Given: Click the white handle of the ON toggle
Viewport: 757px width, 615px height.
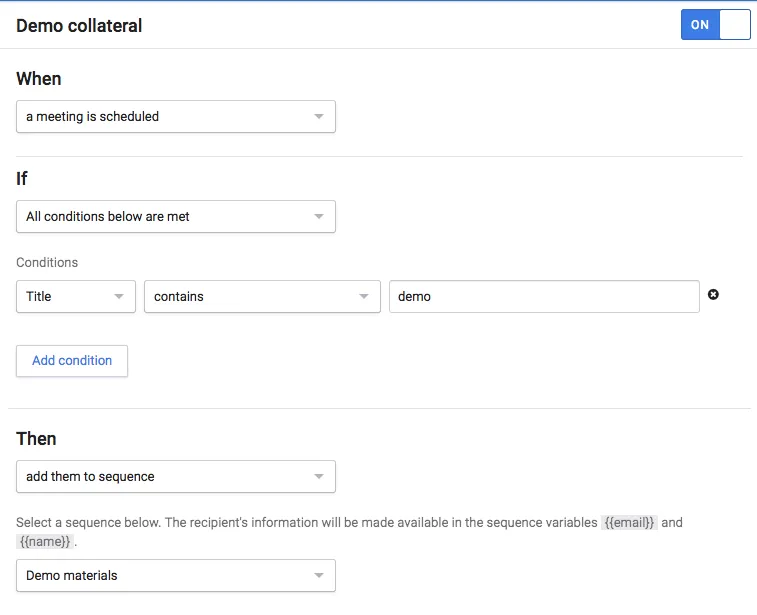Looking at the screenshot, I should tap(735, 25).
